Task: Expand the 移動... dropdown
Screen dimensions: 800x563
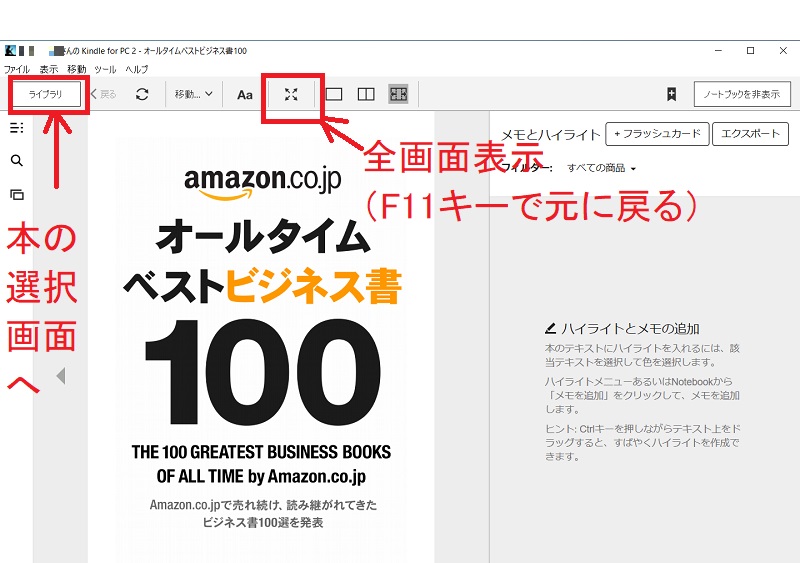Action: point(193,94)
